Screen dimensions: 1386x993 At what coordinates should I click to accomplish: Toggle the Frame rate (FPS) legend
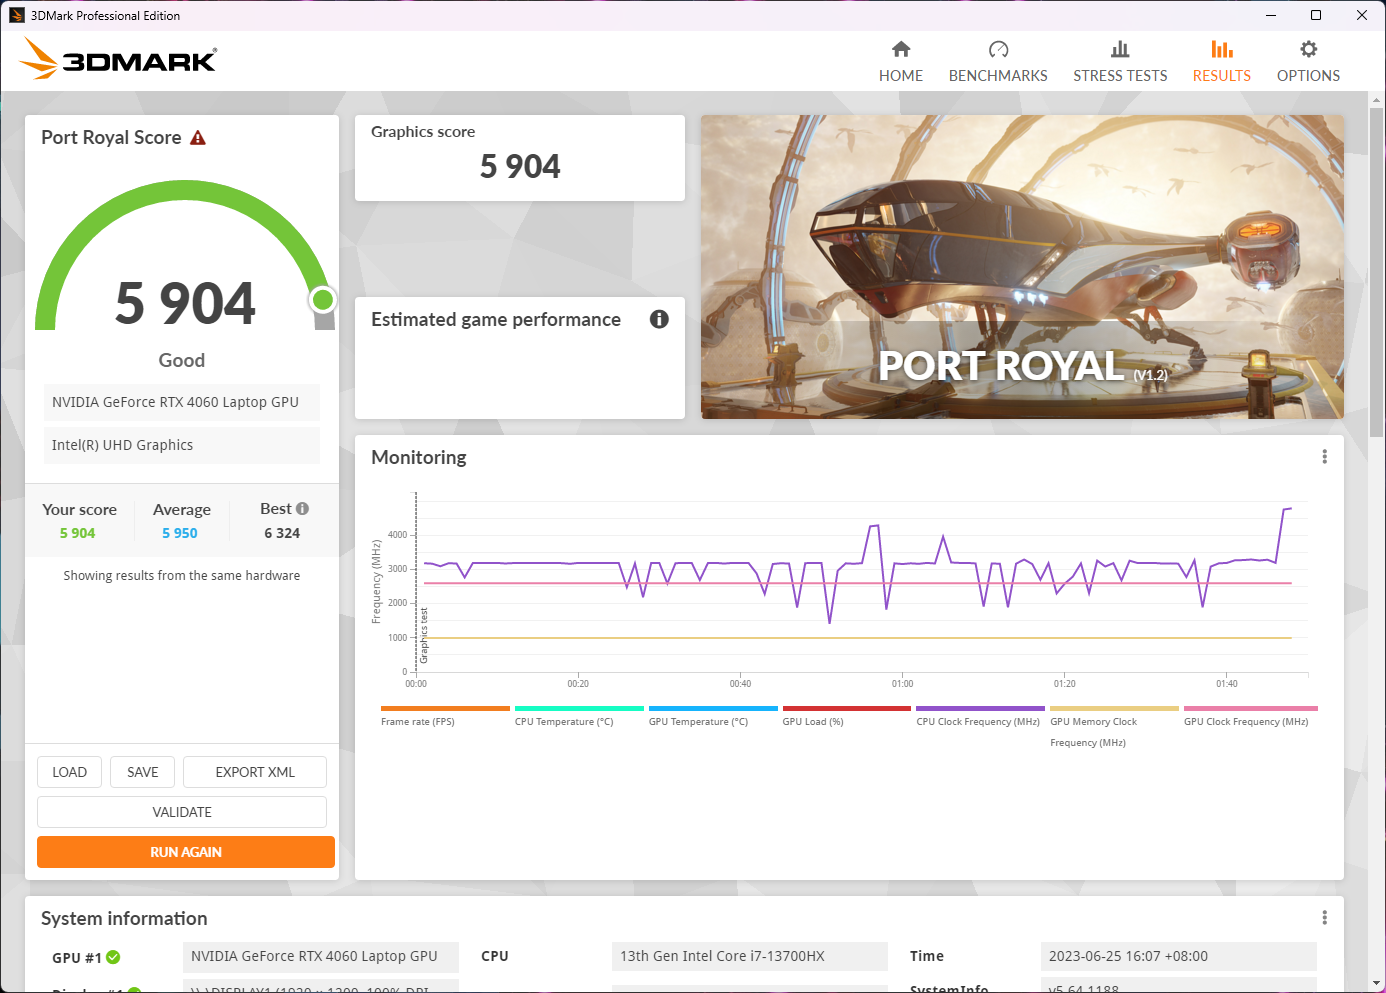tap(417, 721)
